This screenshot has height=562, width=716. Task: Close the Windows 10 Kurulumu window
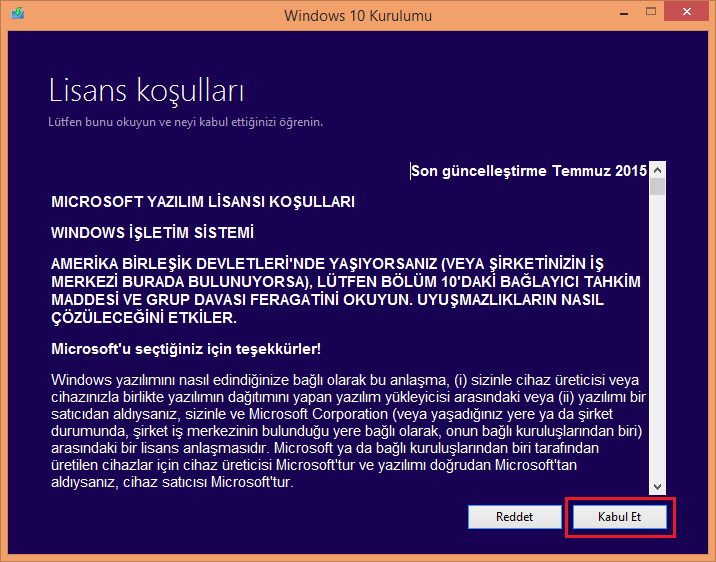(x=687, y=11)
